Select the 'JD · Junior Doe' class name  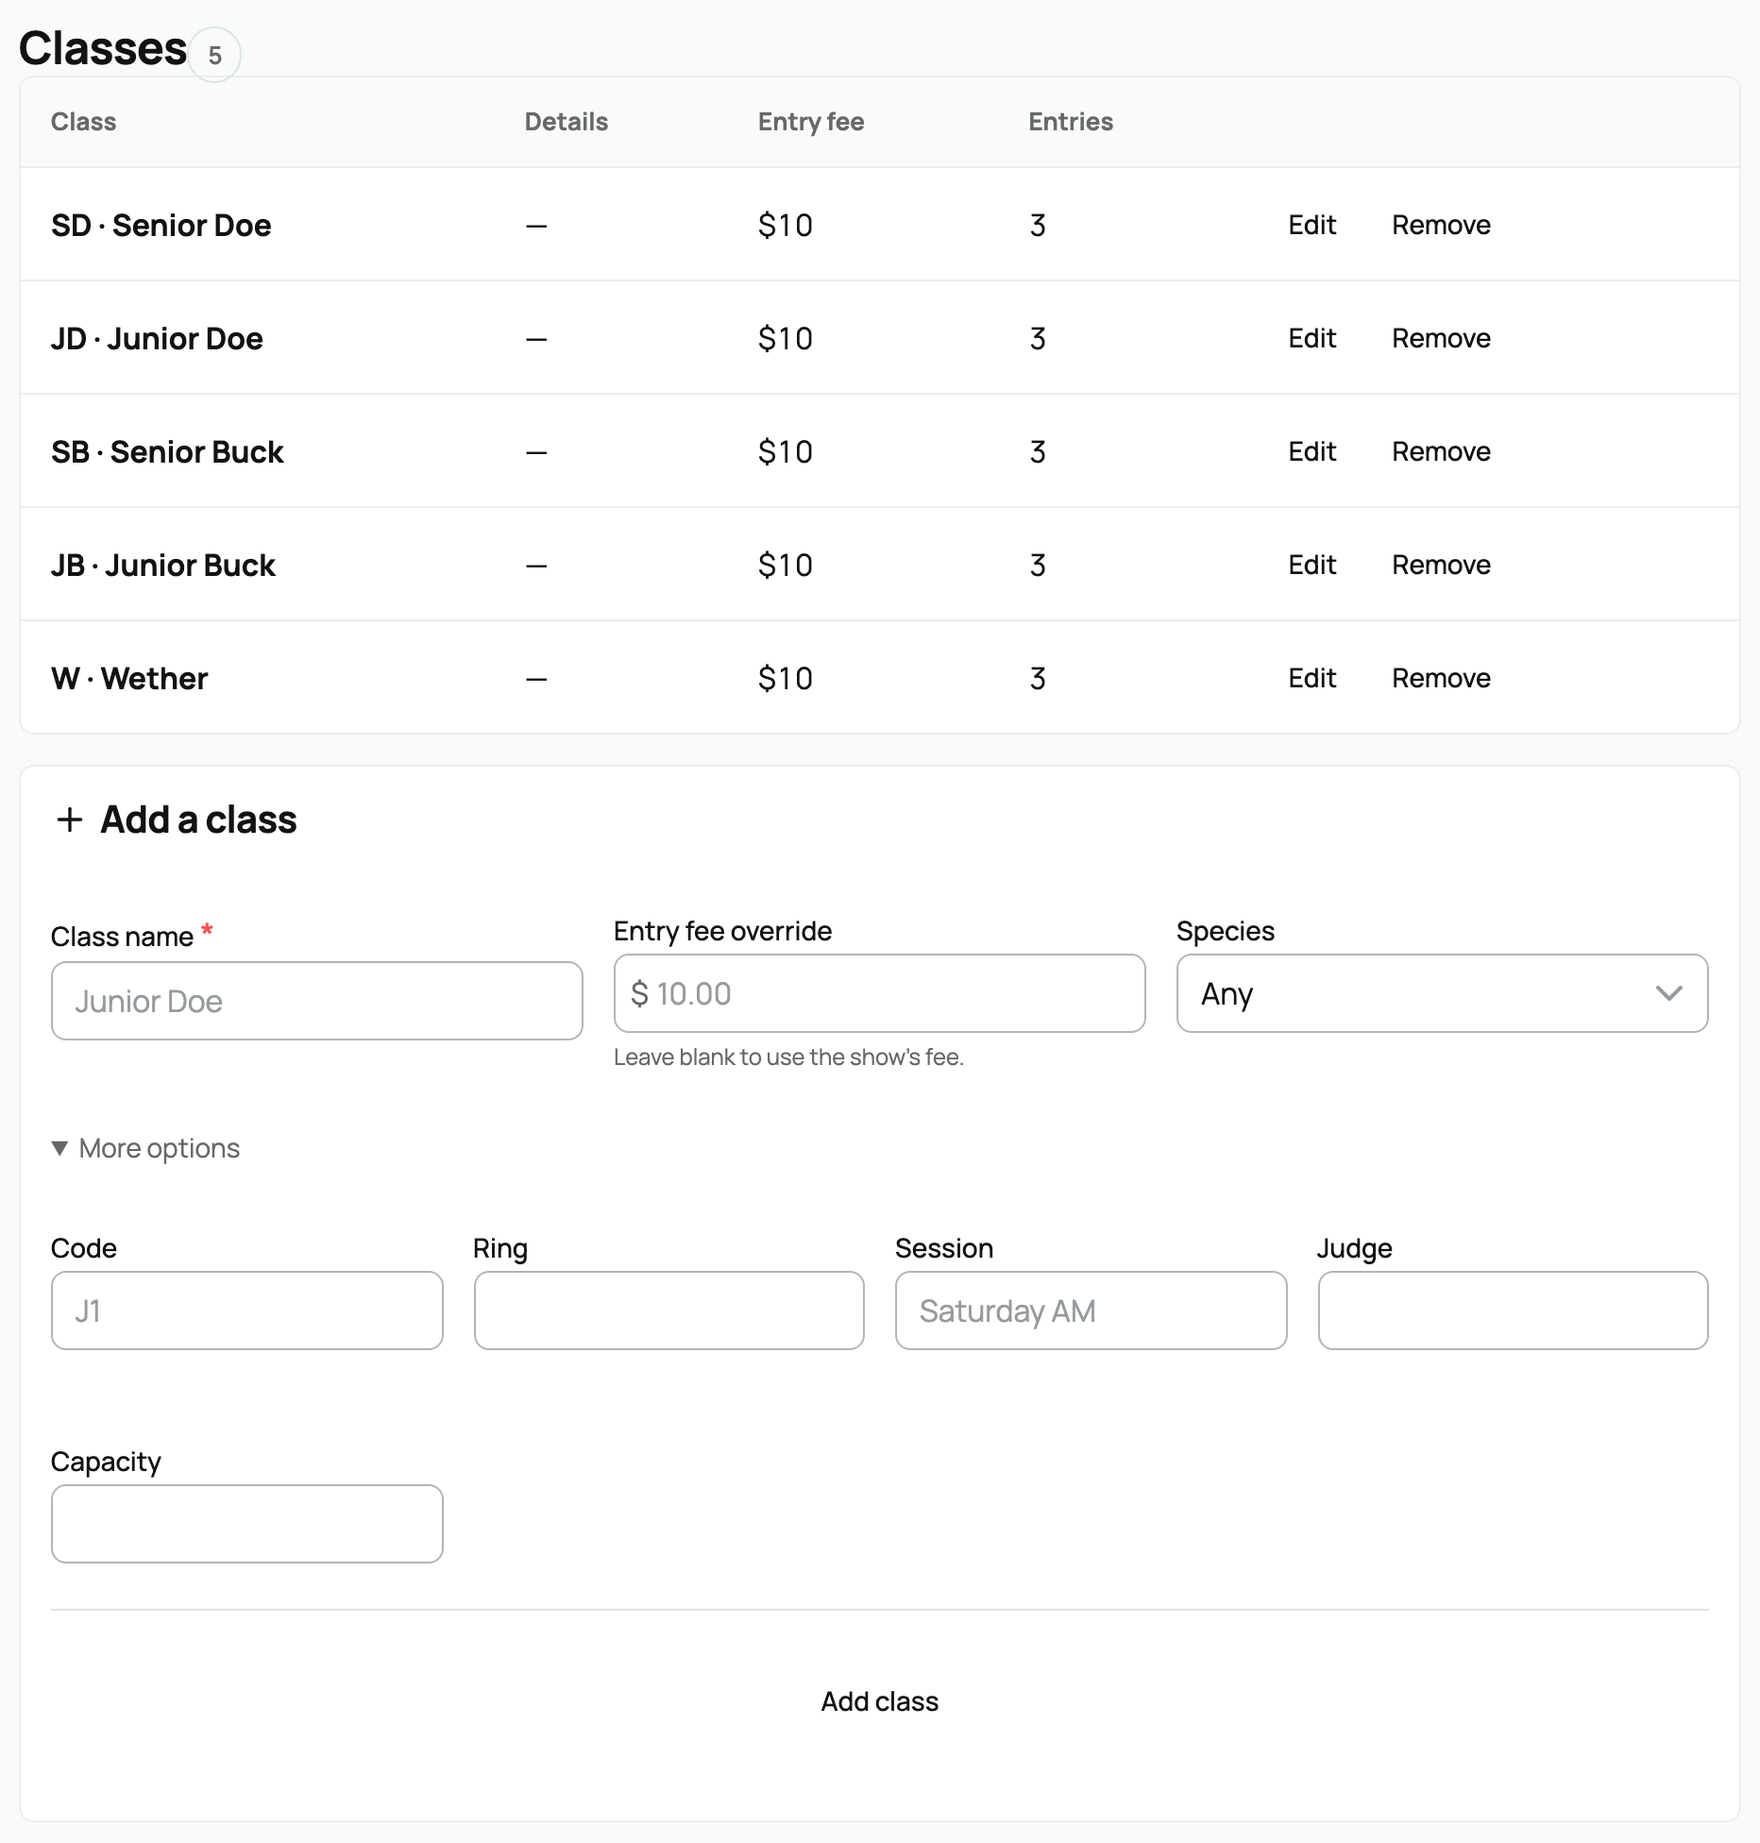(x=157, y=338)
